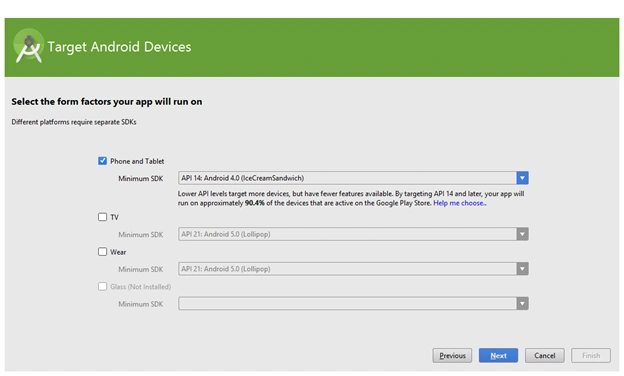Click the Android Studio logo icon
Screen dimensions: 624x376
tap(29, 47)
